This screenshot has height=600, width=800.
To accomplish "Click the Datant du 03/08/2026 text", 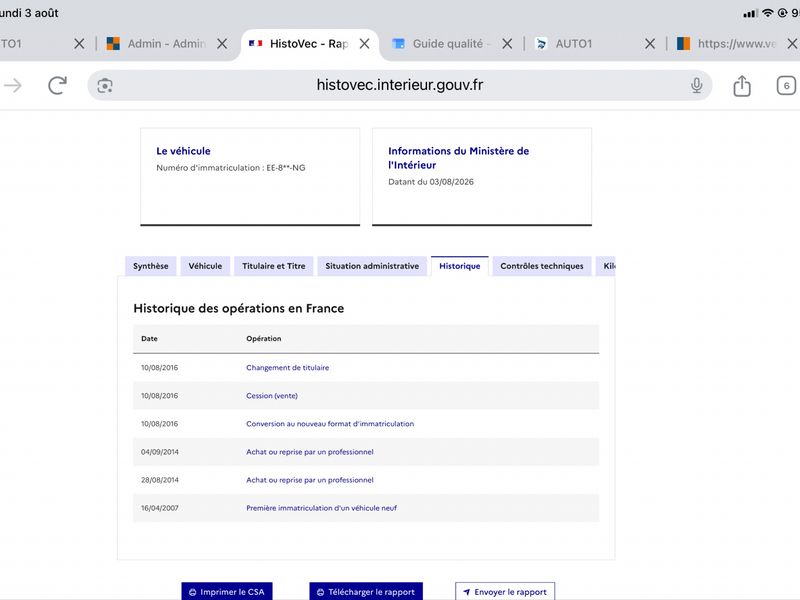I will (x=431, y=182).
